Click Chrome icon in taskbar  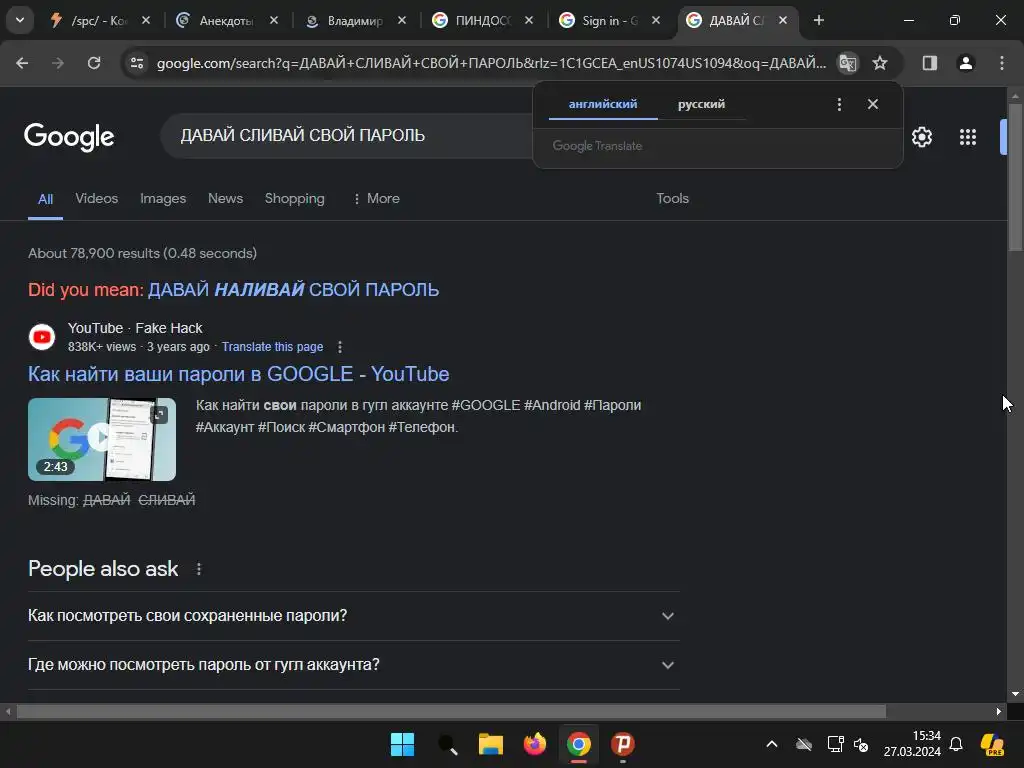(x=579, y=744)
